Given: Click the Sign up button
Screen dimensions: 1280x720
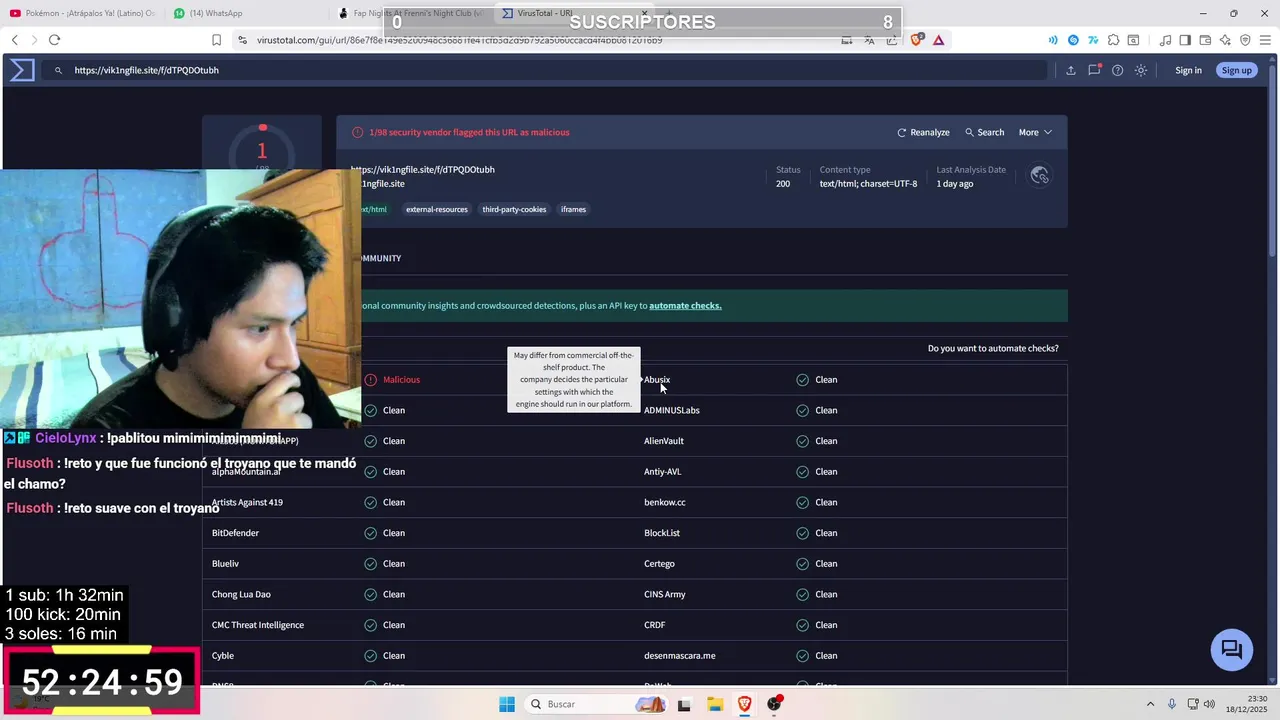Looking at the screenshot, I should click(x=1236, y=70).
